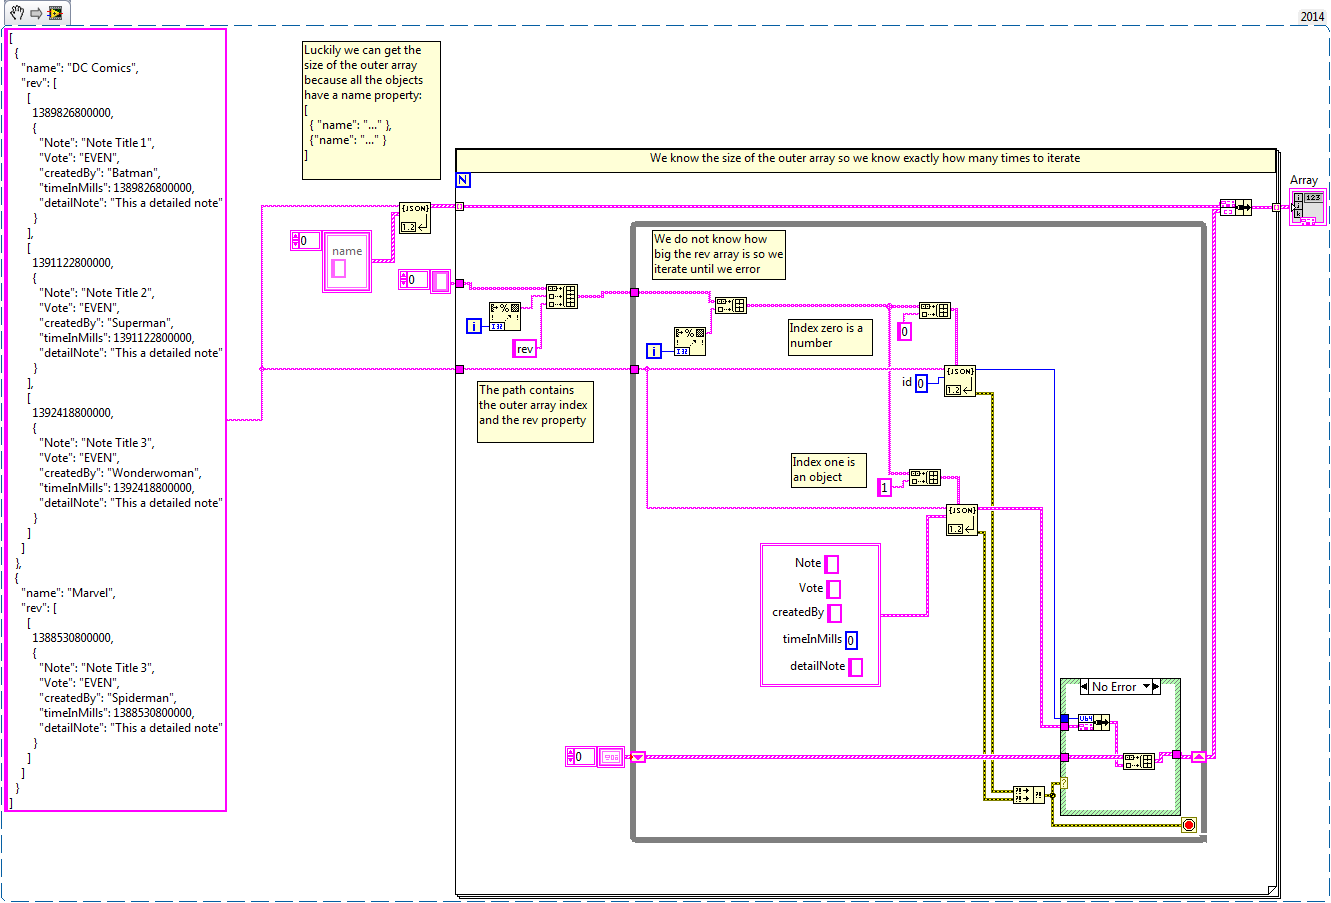Click the detailNote string field in cluster
Viewport: 1331px width, 903px height.
click(x=856, y=667)
